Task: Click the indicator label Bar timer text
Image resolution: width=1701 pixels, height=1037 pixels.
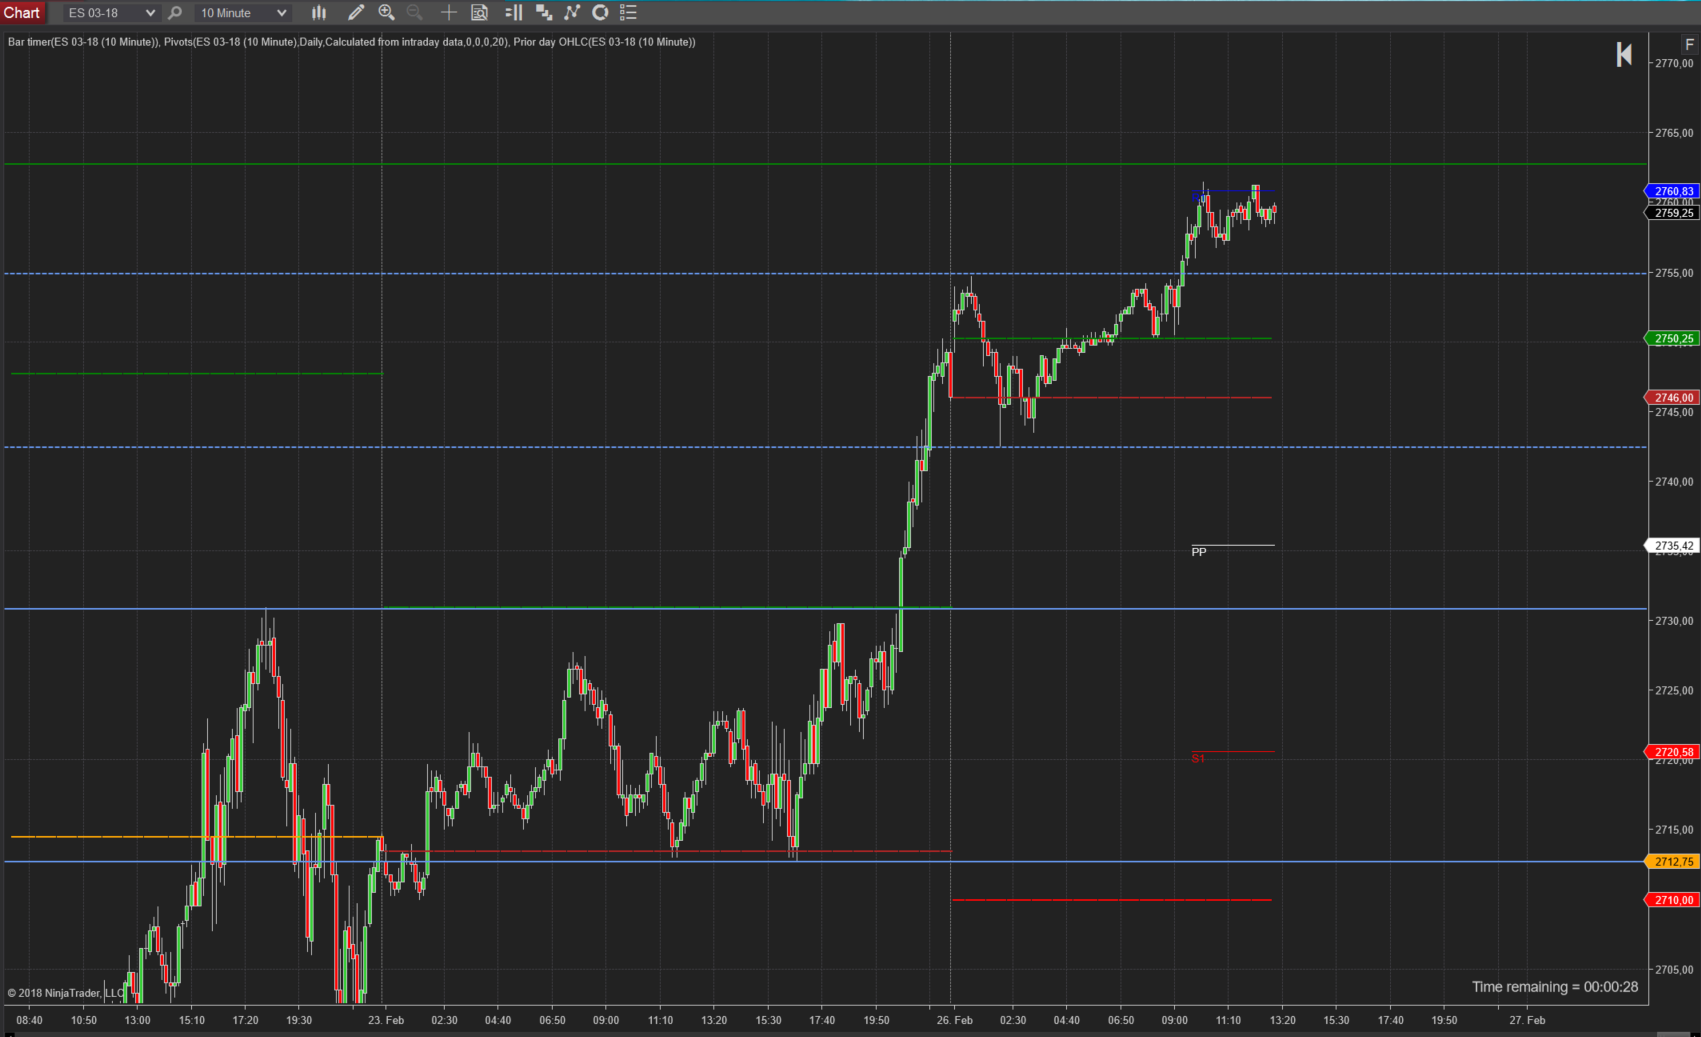Action: click(x=83, y=42)
